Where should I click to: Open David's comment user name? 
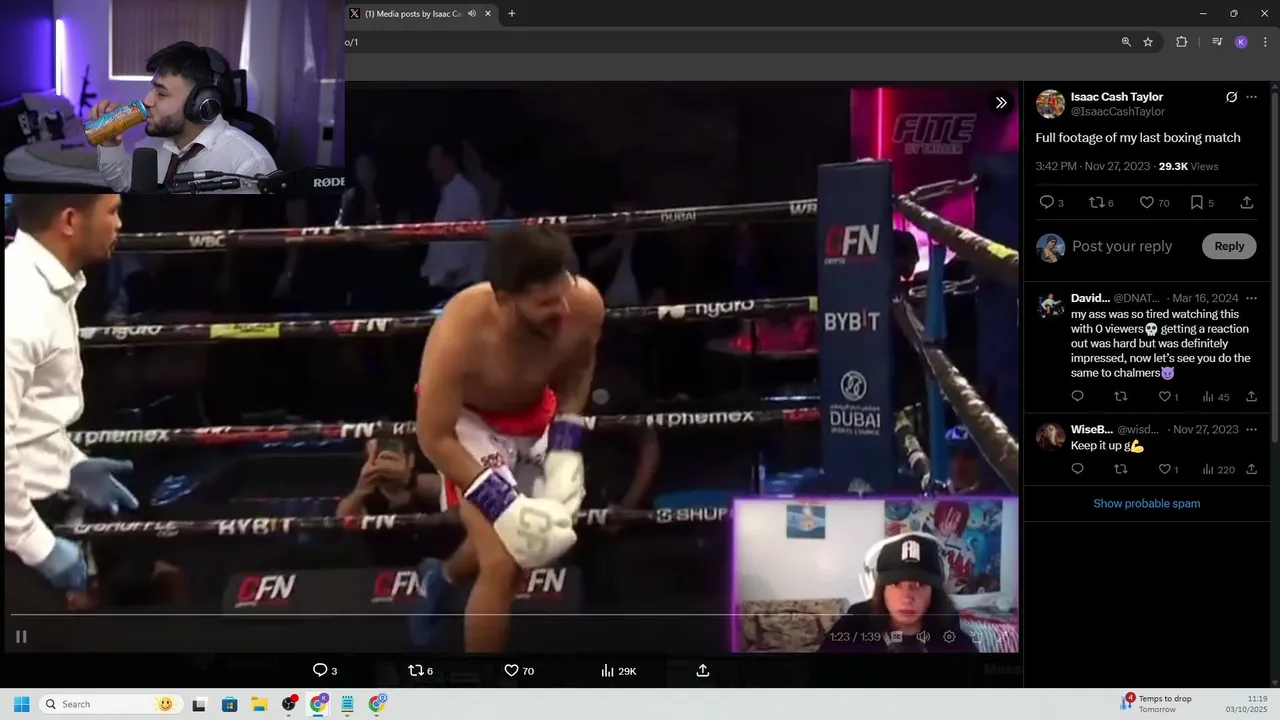click(1090, 298)
